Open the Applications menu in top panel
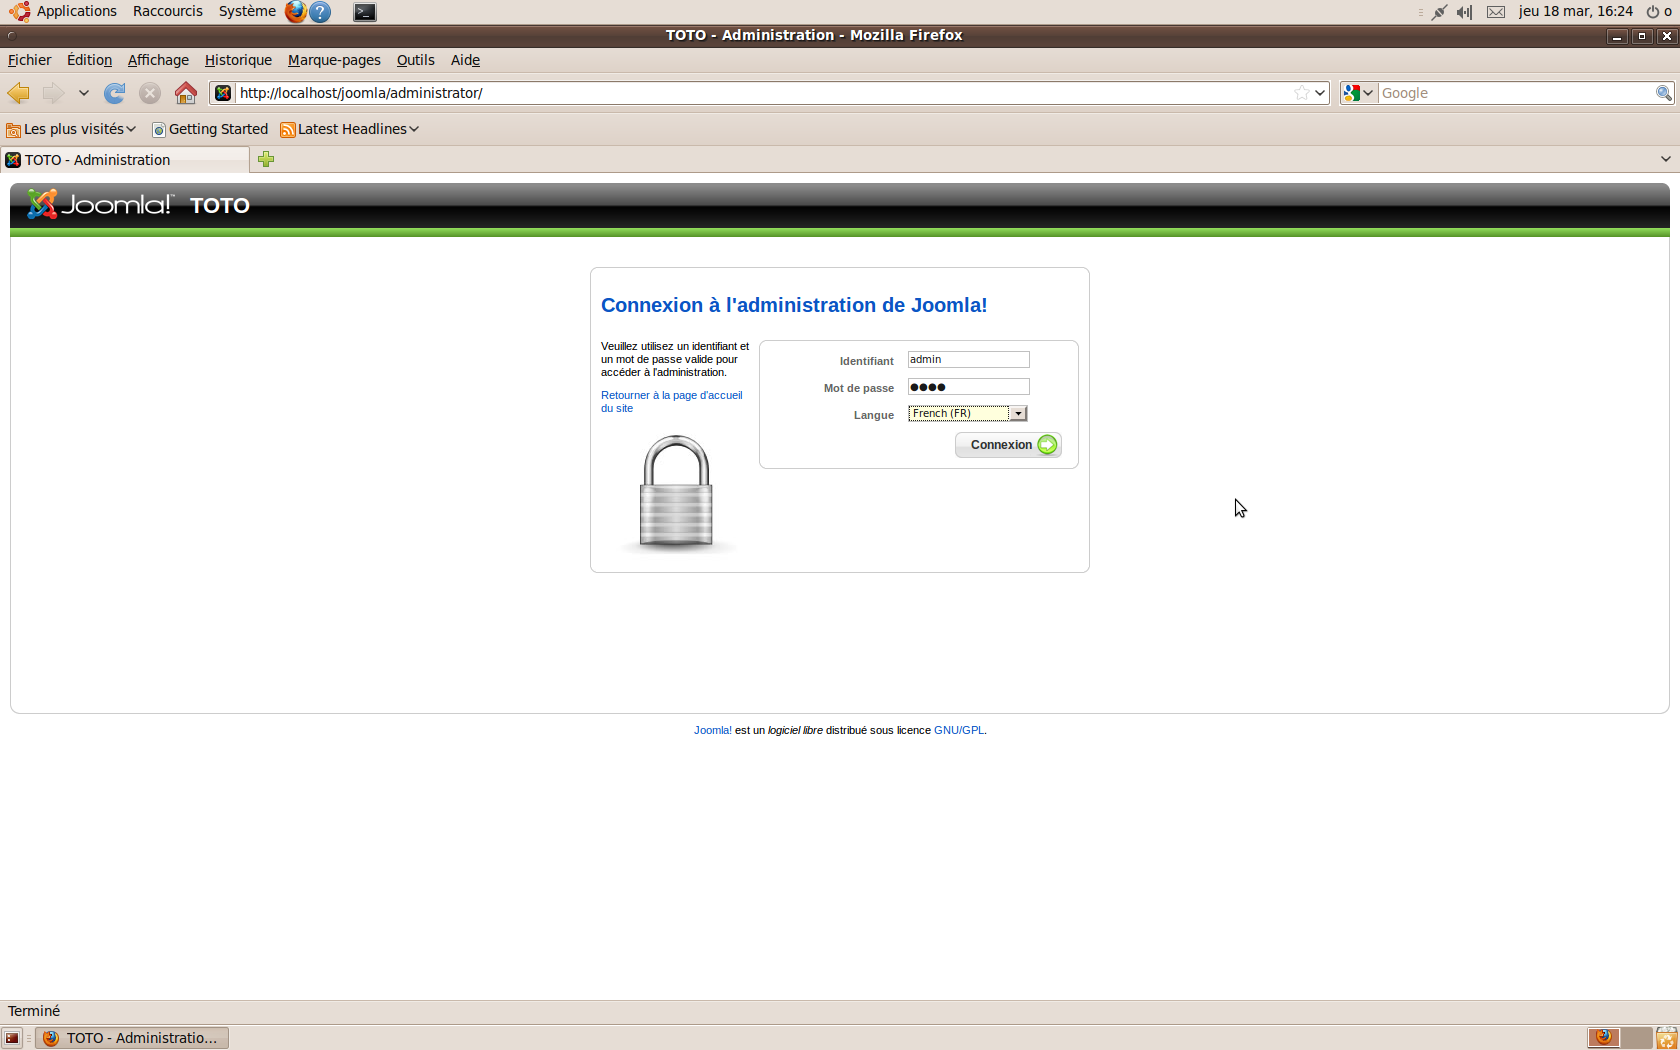The image size is (1680, 1050). (64, 11)
